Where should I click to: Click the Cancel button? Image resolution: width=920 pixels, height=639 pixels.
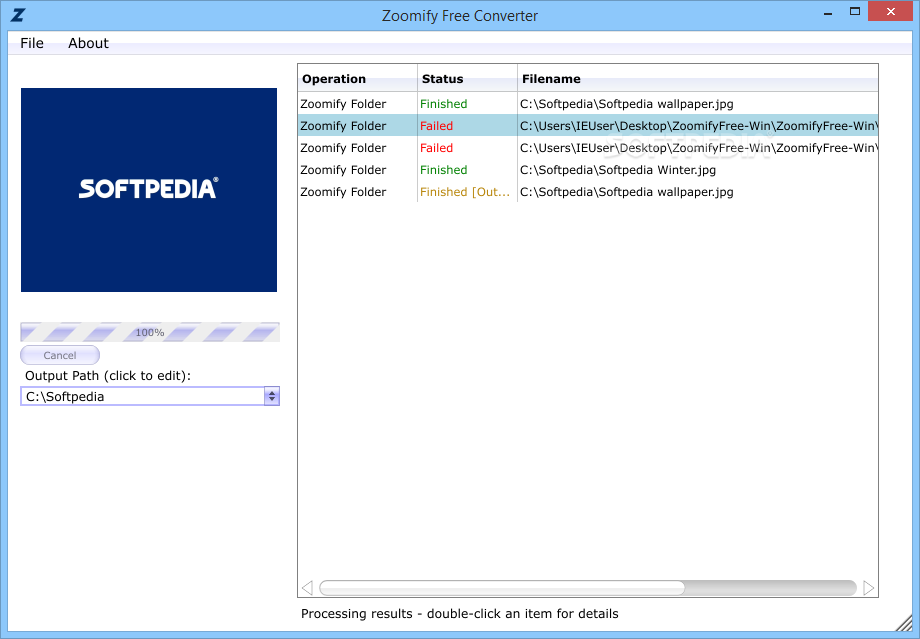60,355
